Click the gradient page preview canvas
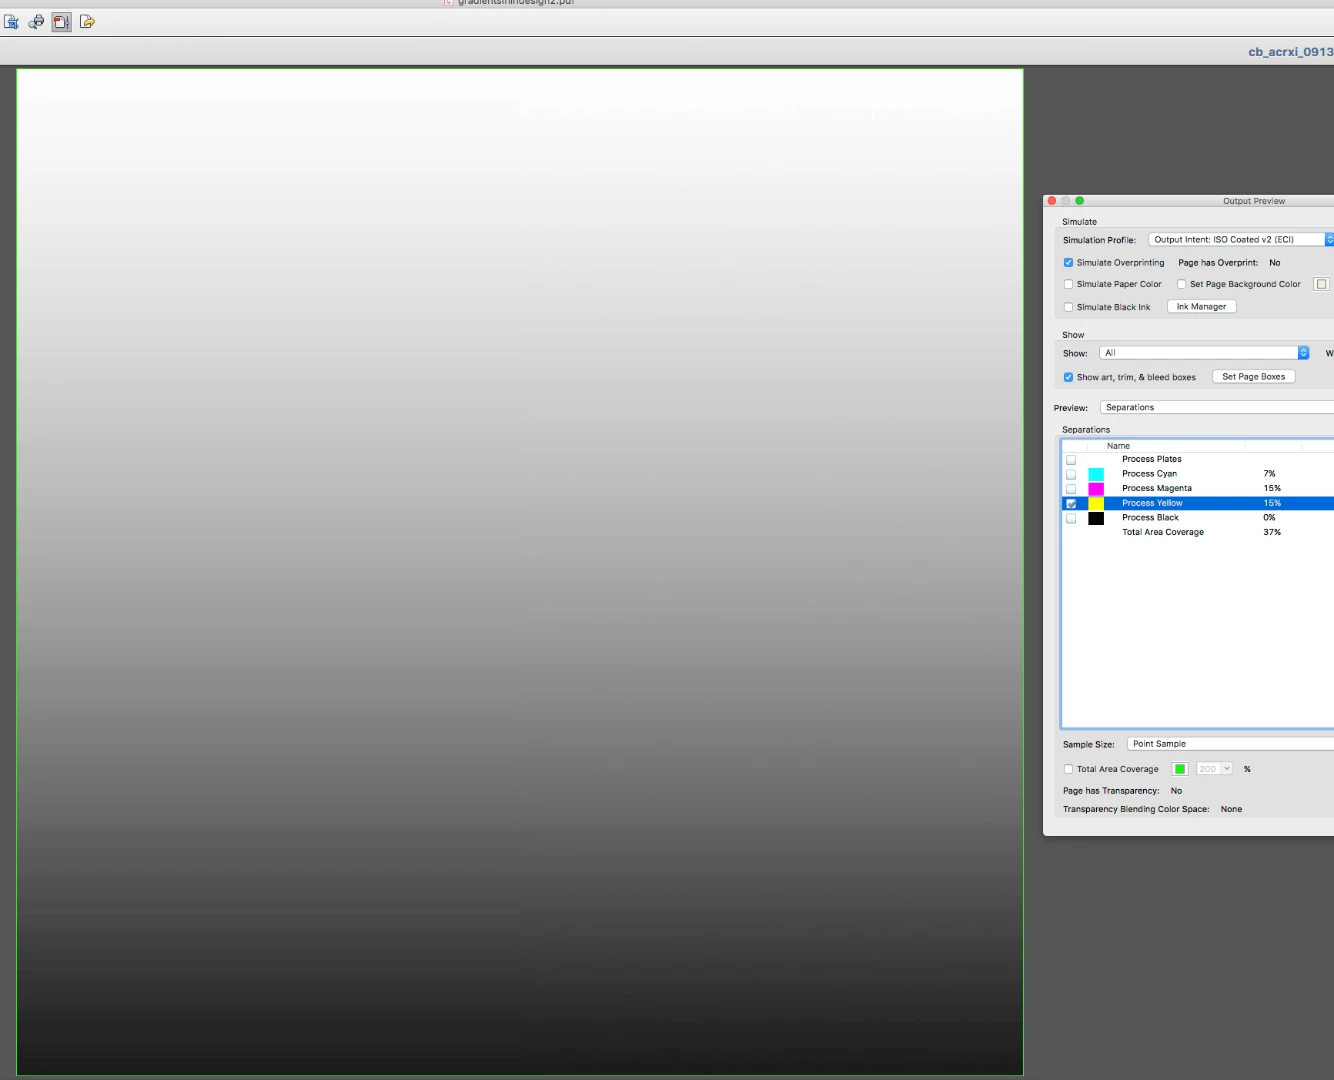Screen dimensions: 1334x1080 [x=520, y=572]
